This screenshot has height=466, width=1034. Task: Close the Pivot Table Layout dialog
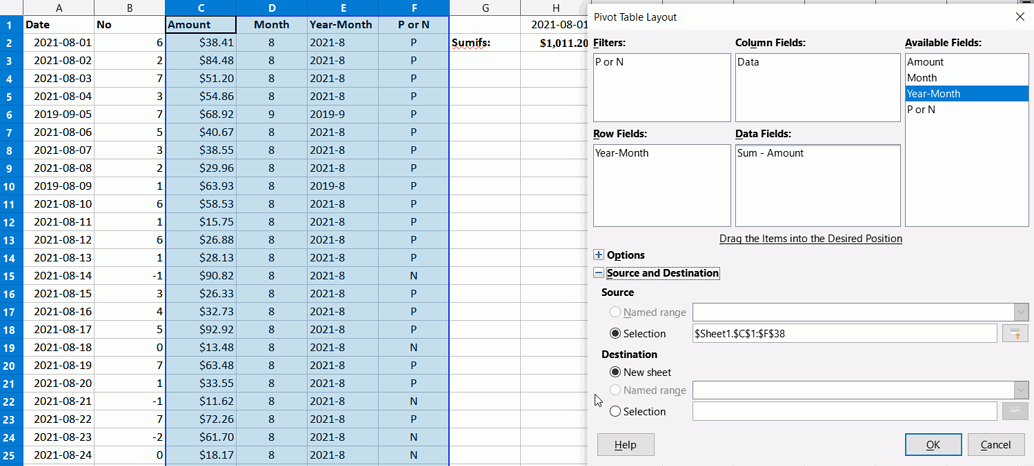[x=1019, y=17]
